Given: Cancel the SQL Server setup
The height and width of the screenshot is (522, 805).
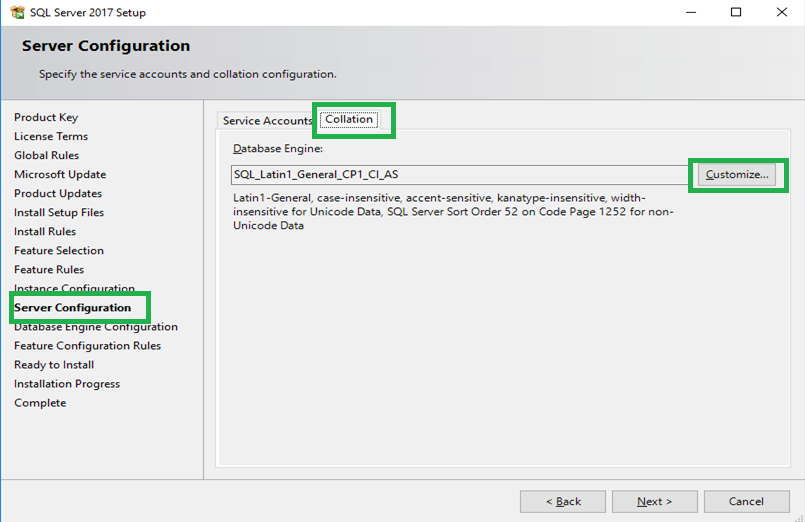Looking at the screenshot, I should (x=746, y=501).
